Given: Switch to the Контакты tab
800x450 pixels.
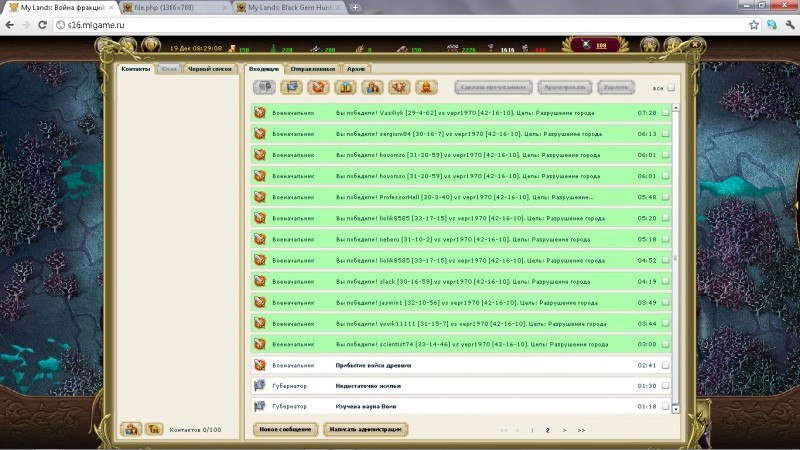Looking at the screenshot, I should [136, 69].
